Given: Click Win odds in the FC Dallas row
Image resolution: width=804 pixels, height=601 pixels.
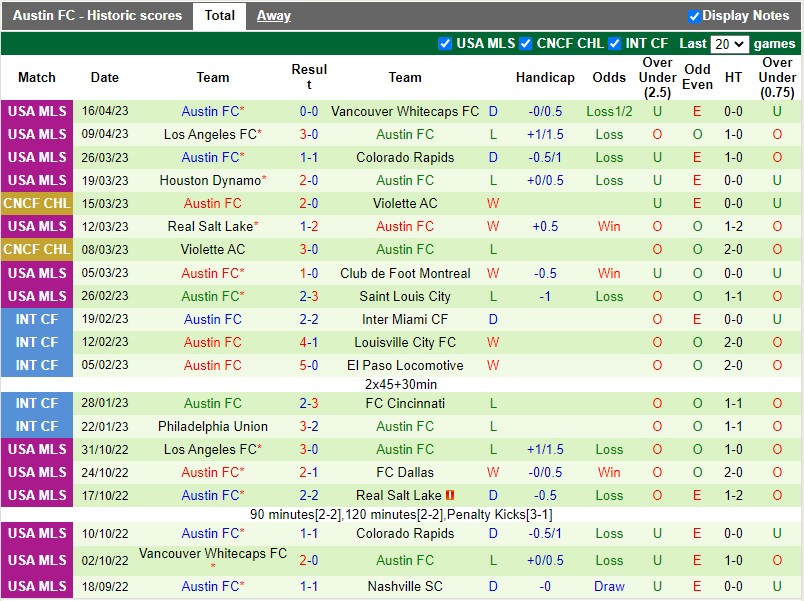Looking at the screenshot, I should (x=609, y=472).
